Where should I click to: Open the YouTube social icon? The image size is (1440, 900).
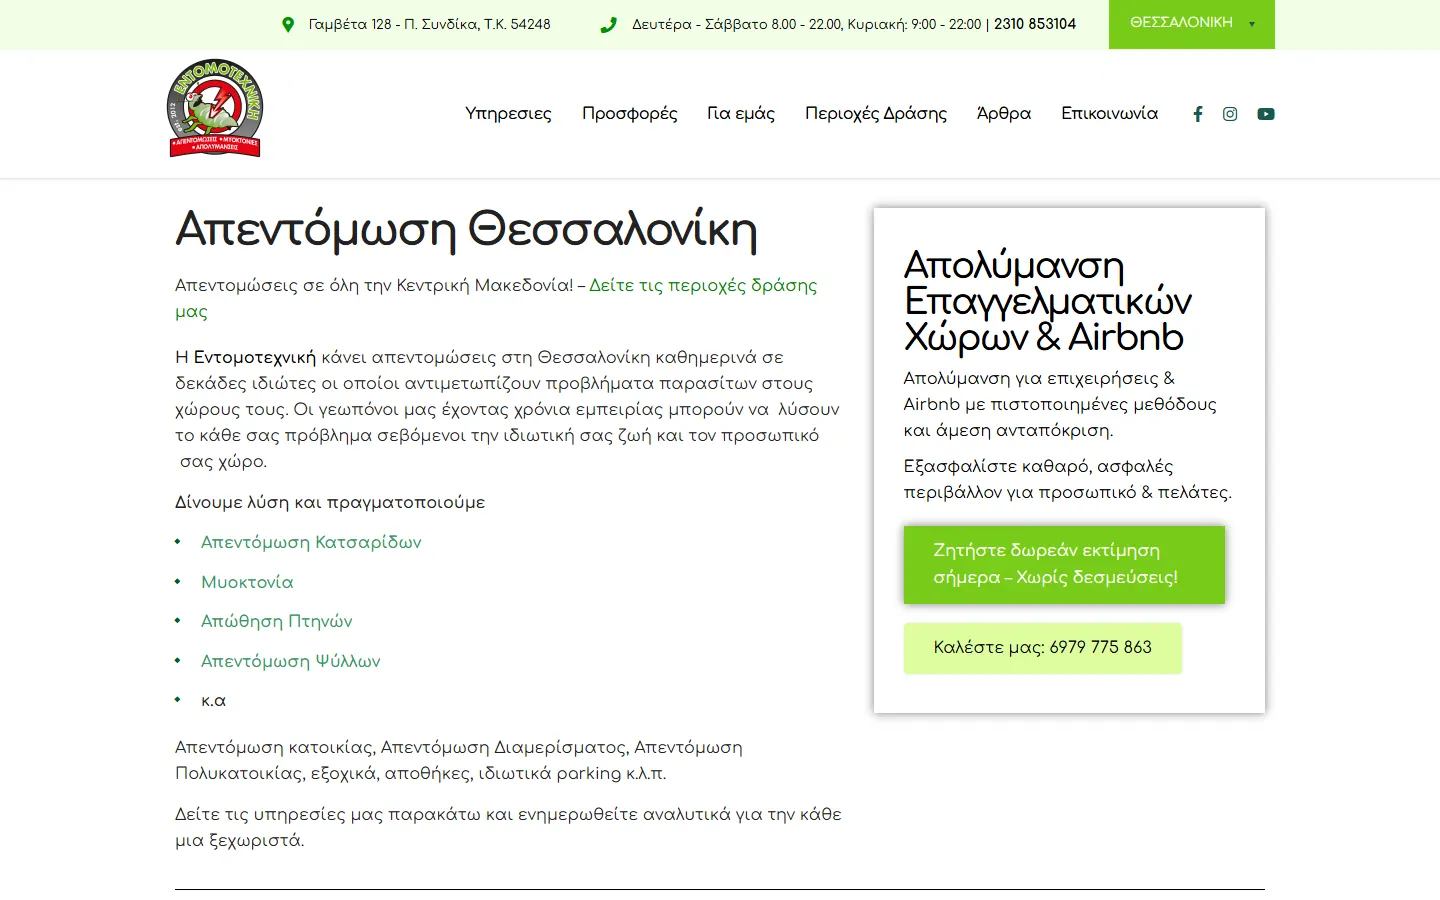coord(1266,114)
